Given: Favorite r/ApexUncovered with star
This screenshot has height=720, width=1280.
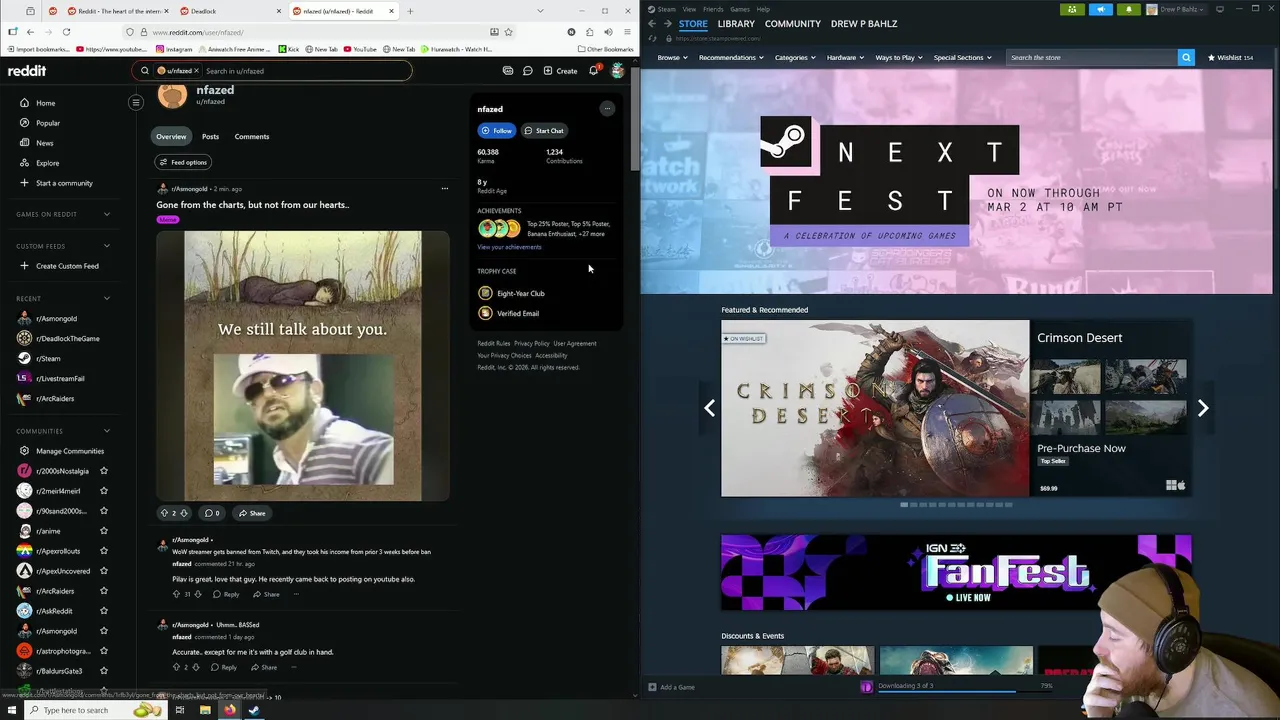Looking at the screenshot, I should point(103,571).
